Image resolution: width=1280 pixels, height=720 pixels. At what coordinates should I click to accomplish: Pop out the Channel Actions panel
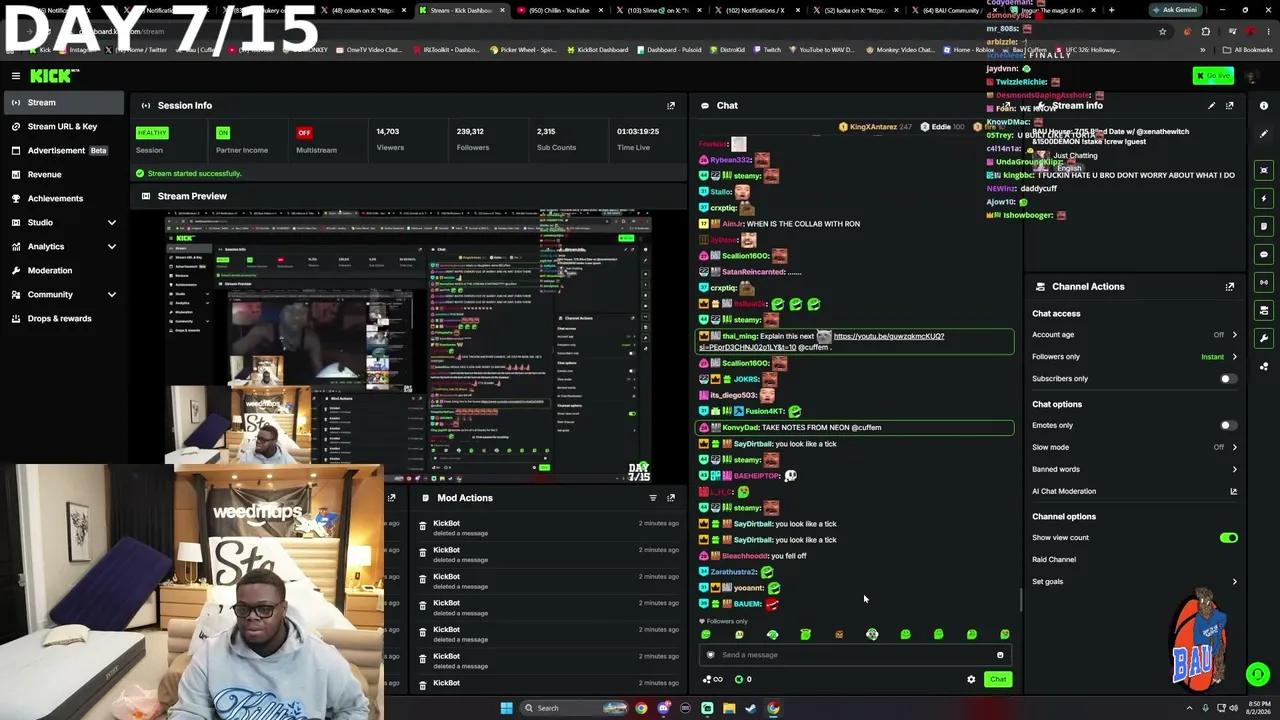1230,287
